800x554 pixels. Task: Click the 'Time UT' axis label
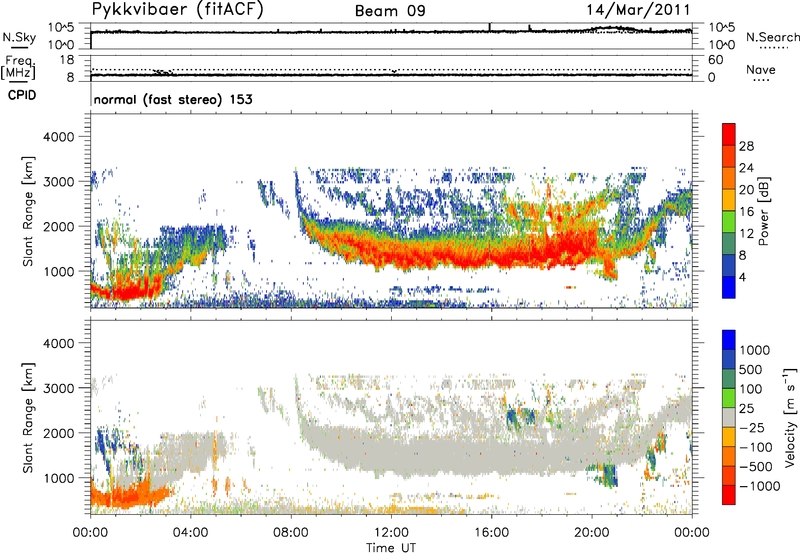click(x=391, y=548)
